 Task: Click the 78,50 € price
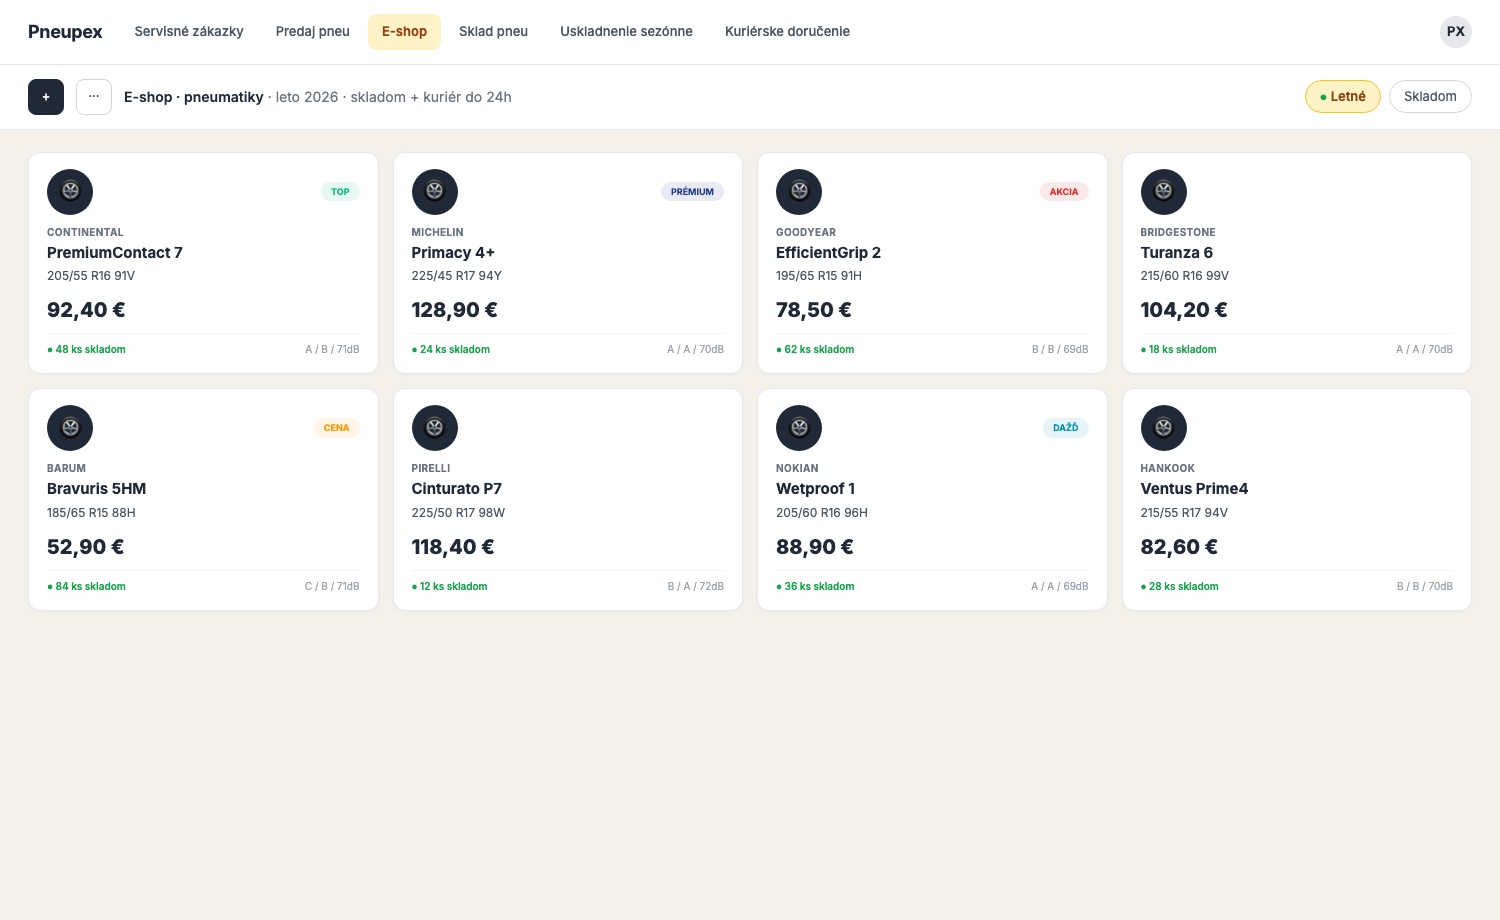point(814,310)
